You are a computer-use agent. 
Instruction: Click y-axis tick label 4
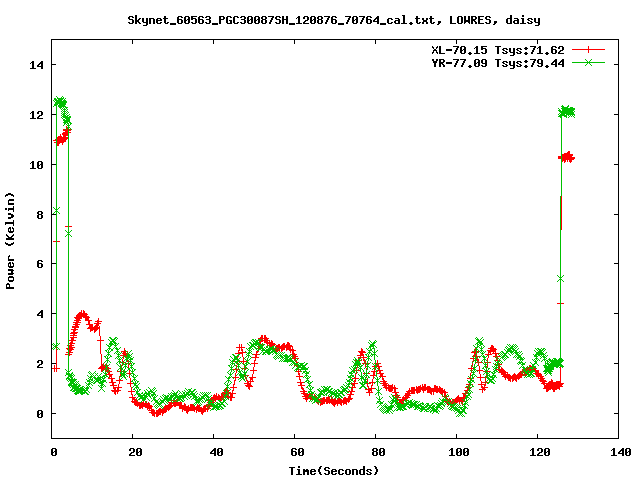click(x=40, y=314)
